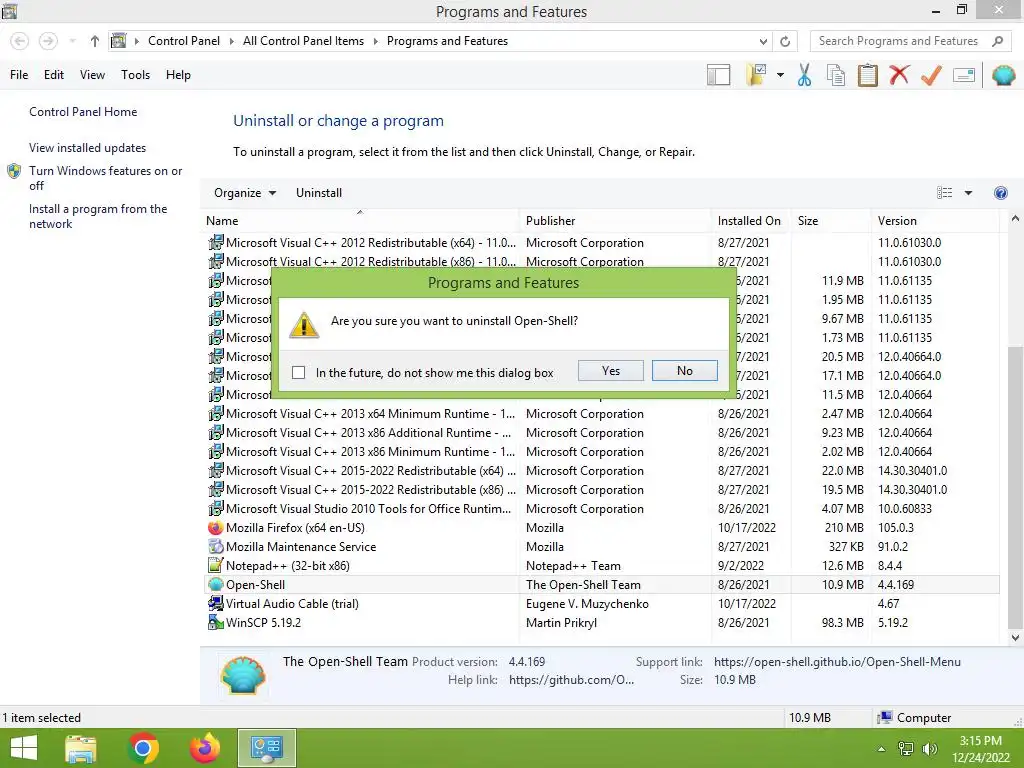Open the Organize dropdown
The image size is (1024, 768).
245,193
